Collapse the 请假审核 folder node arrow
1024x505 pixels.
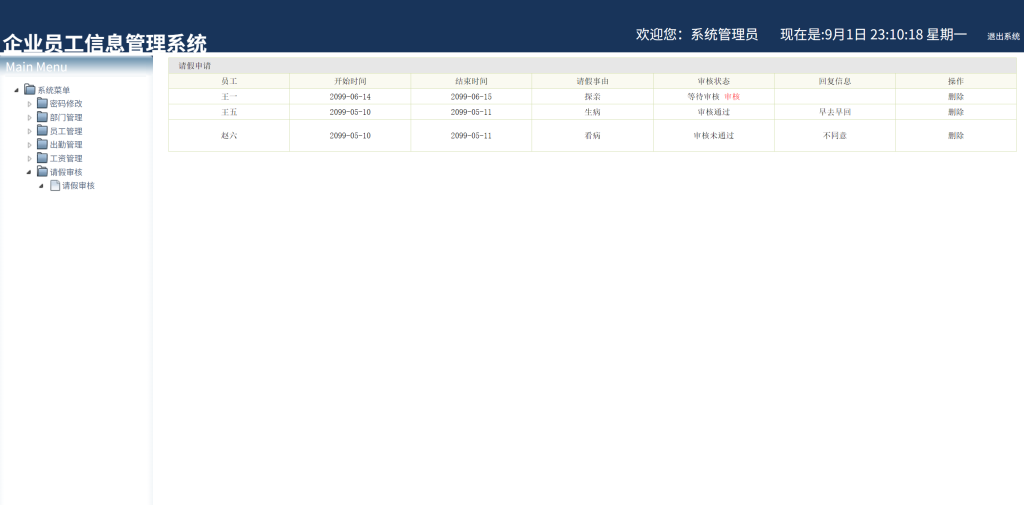(x=29, y=172)
